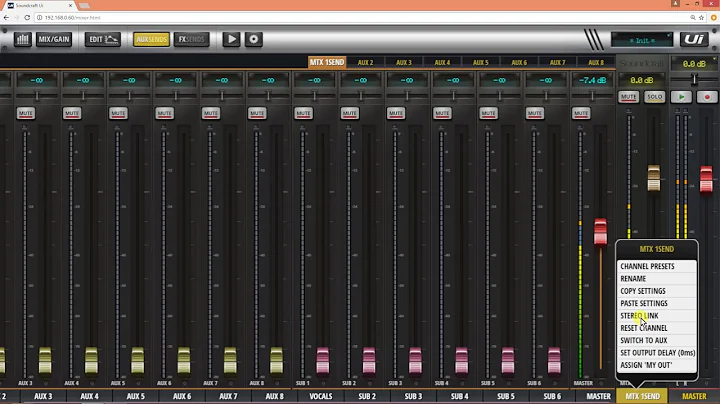Click the red record button in the master section

tap(707, 97)
